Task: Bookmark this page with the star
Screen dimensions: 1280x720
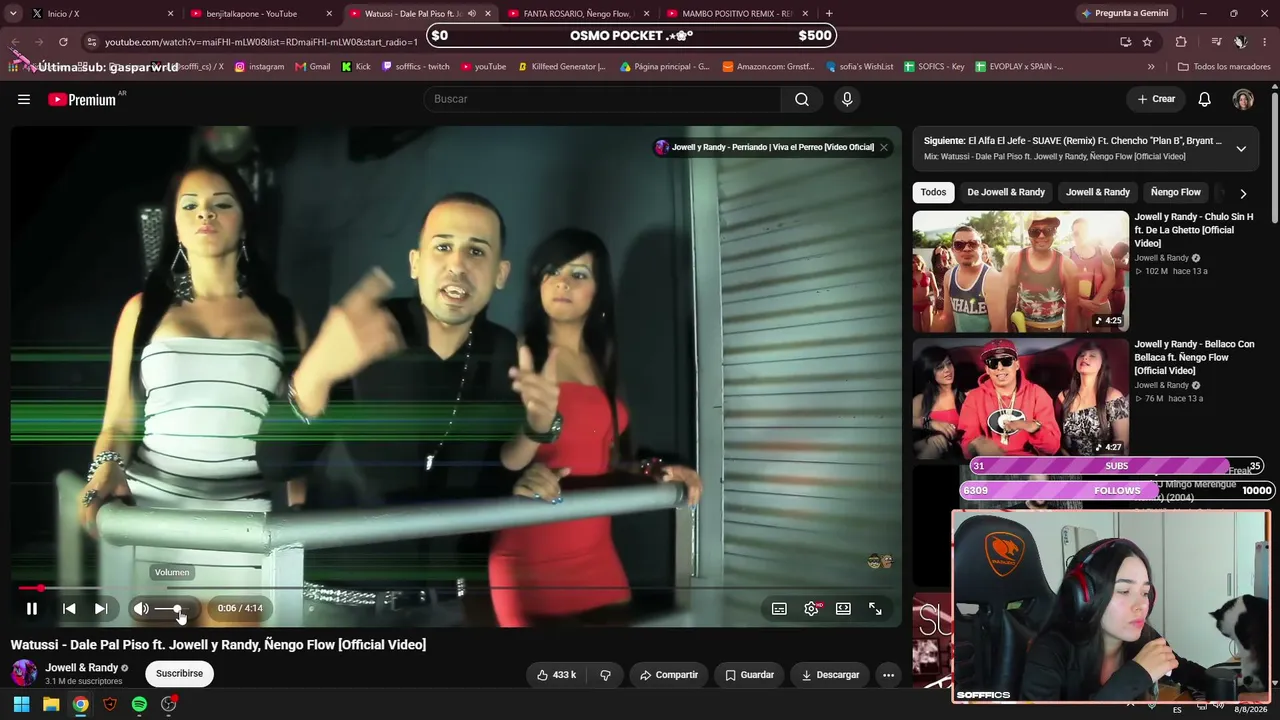Action: click(x=1147, y=42)
